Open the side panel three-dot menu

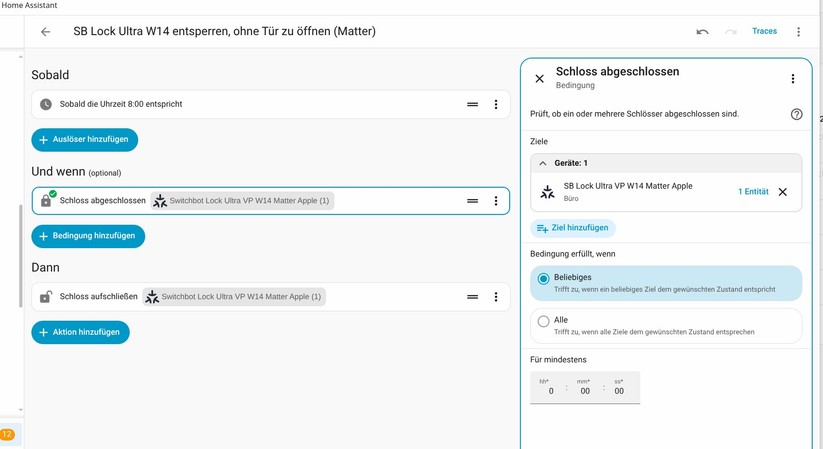[x=793, y=79]
